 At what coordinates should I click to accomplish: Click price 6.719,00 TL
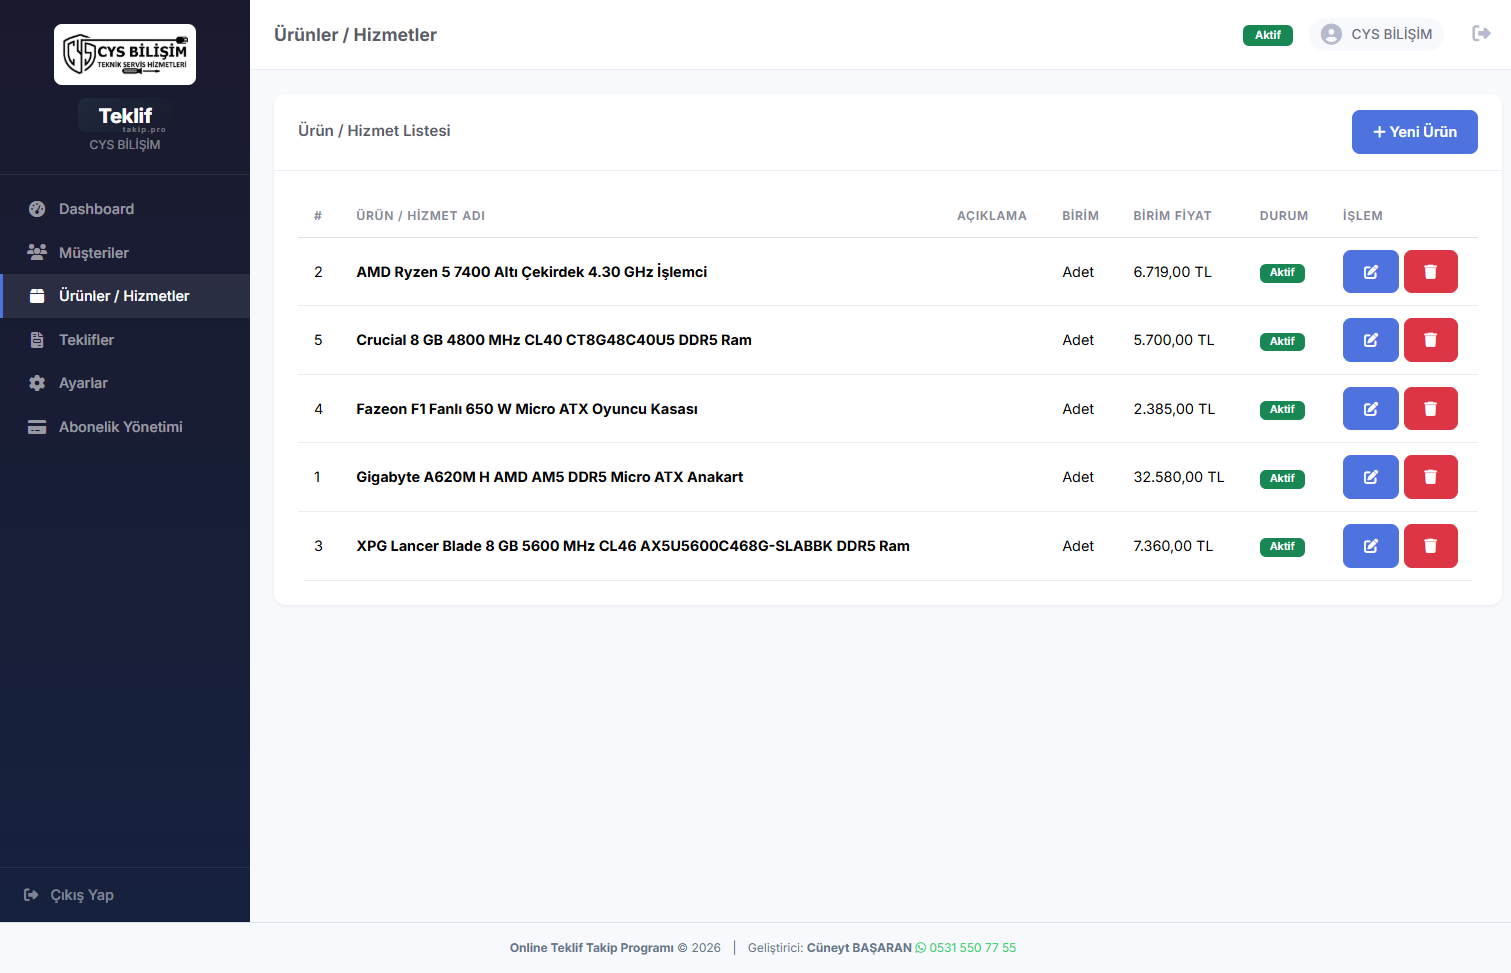pos(1172,272)
